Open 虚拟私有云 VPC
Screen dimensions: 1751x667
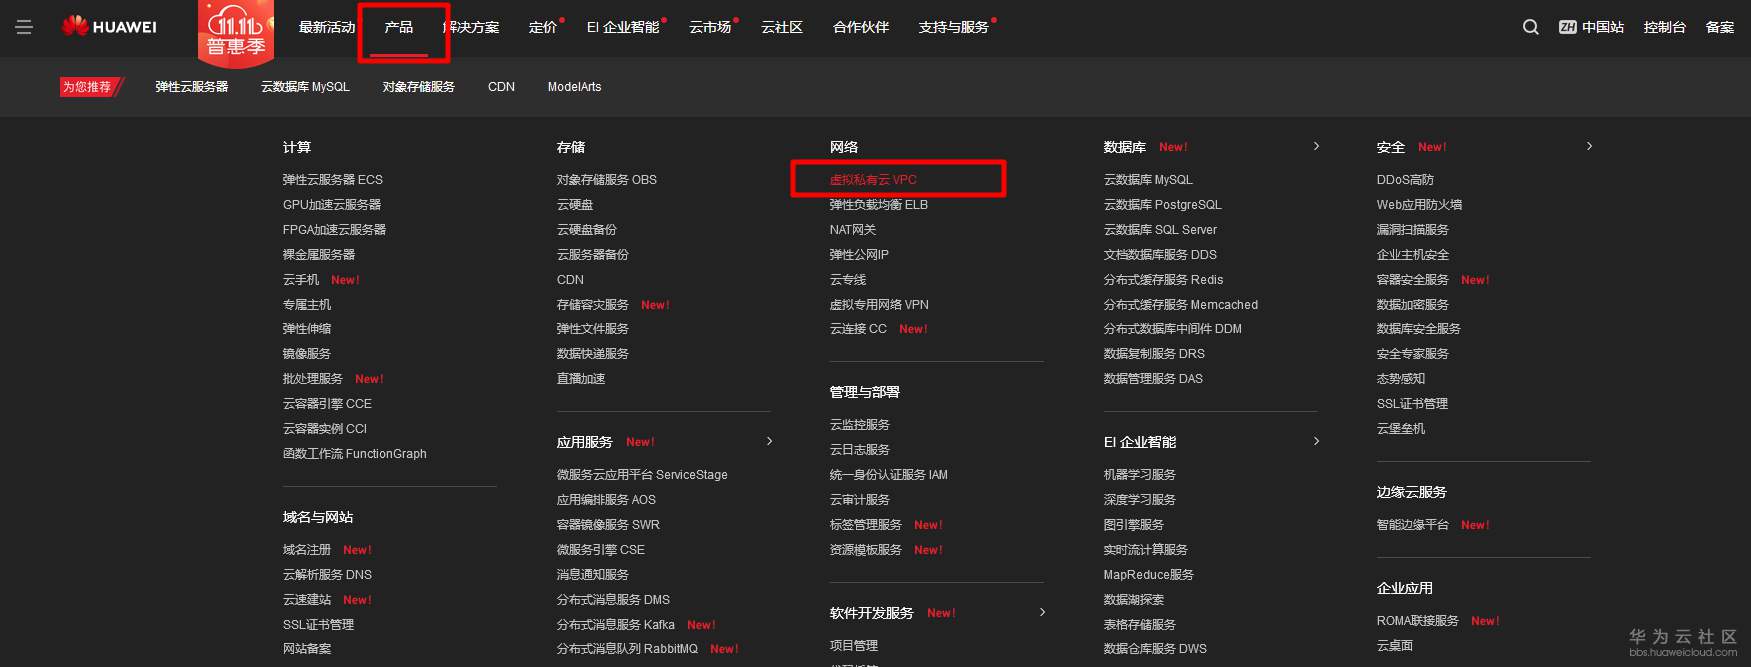click(873, 180)
